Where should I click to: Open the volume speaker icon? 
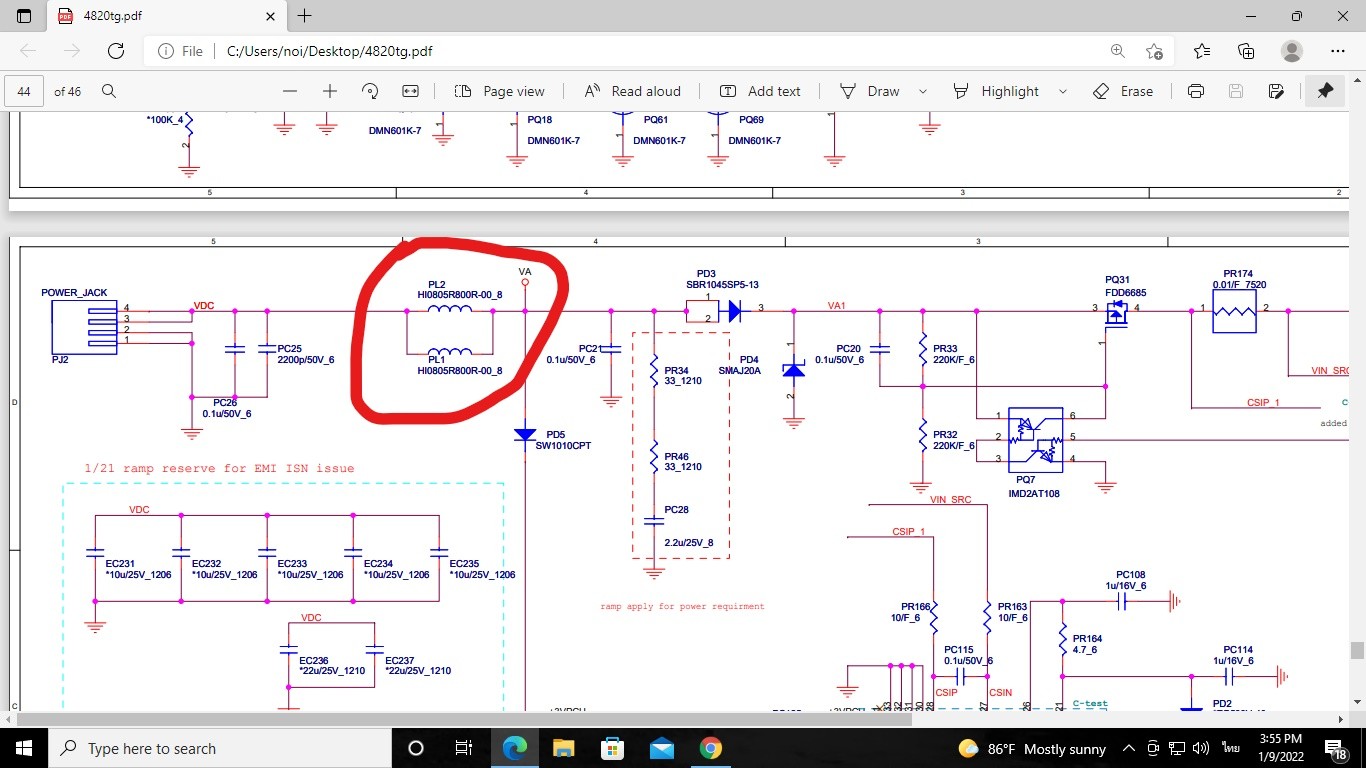point(1201,748)
